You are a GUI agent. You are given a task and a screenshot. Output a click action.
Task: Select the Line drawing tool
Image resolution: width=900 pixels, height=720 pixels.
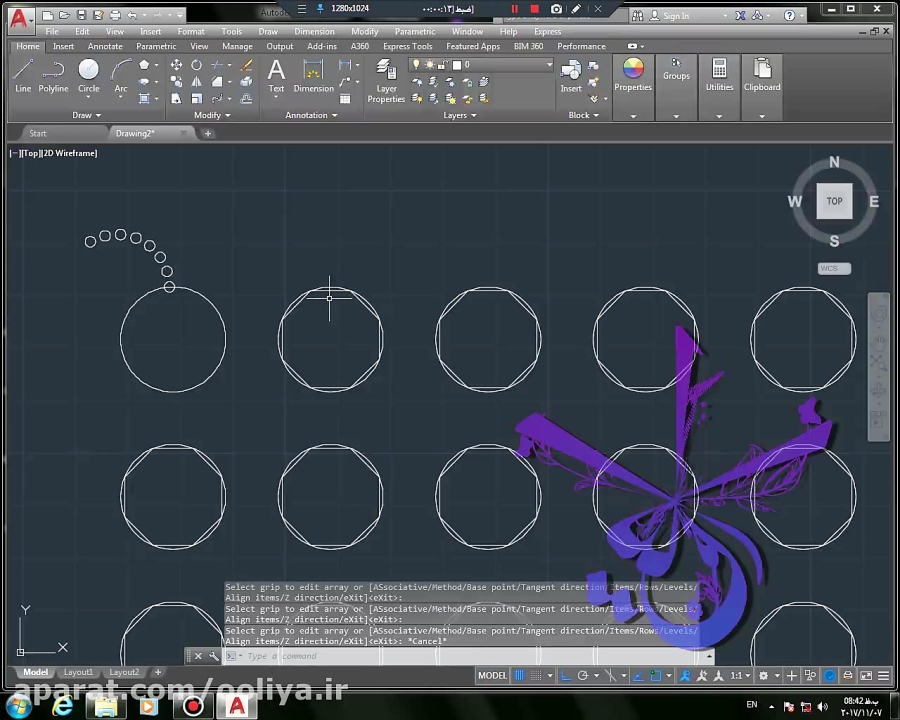23,75
